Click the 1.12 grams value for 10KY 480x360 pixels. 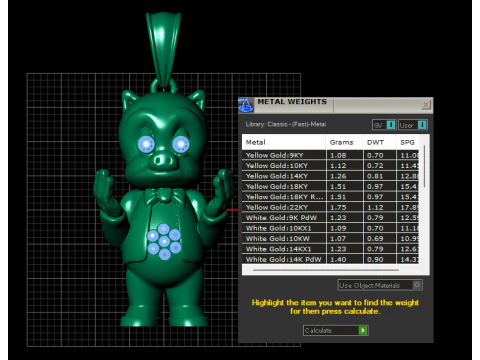[x=345, y=165]
